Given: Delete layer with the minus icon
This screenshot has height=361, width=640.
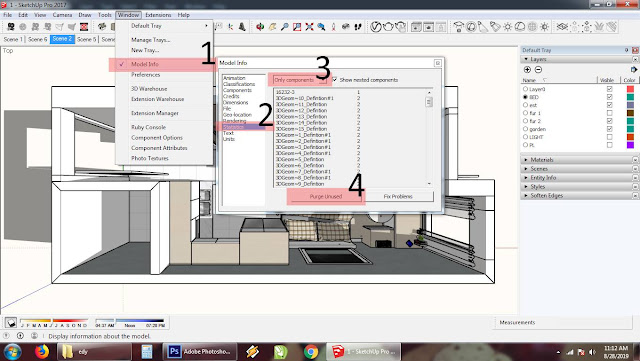Looking at the screenshot, I should [x=538, y=70].
